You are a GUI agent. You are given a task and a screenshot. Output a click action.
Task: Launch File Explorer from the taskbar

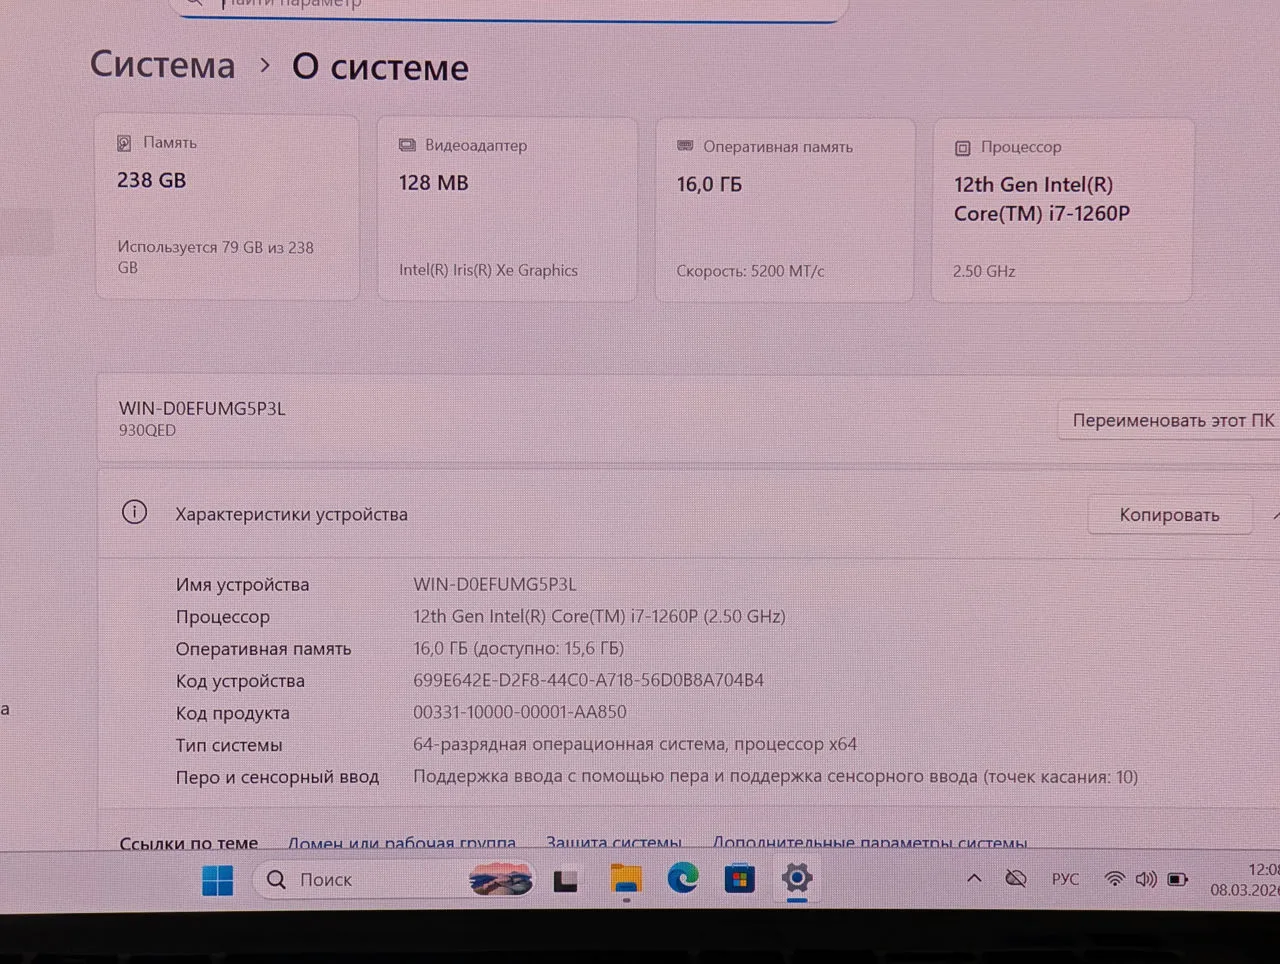[x=626, y=880]
